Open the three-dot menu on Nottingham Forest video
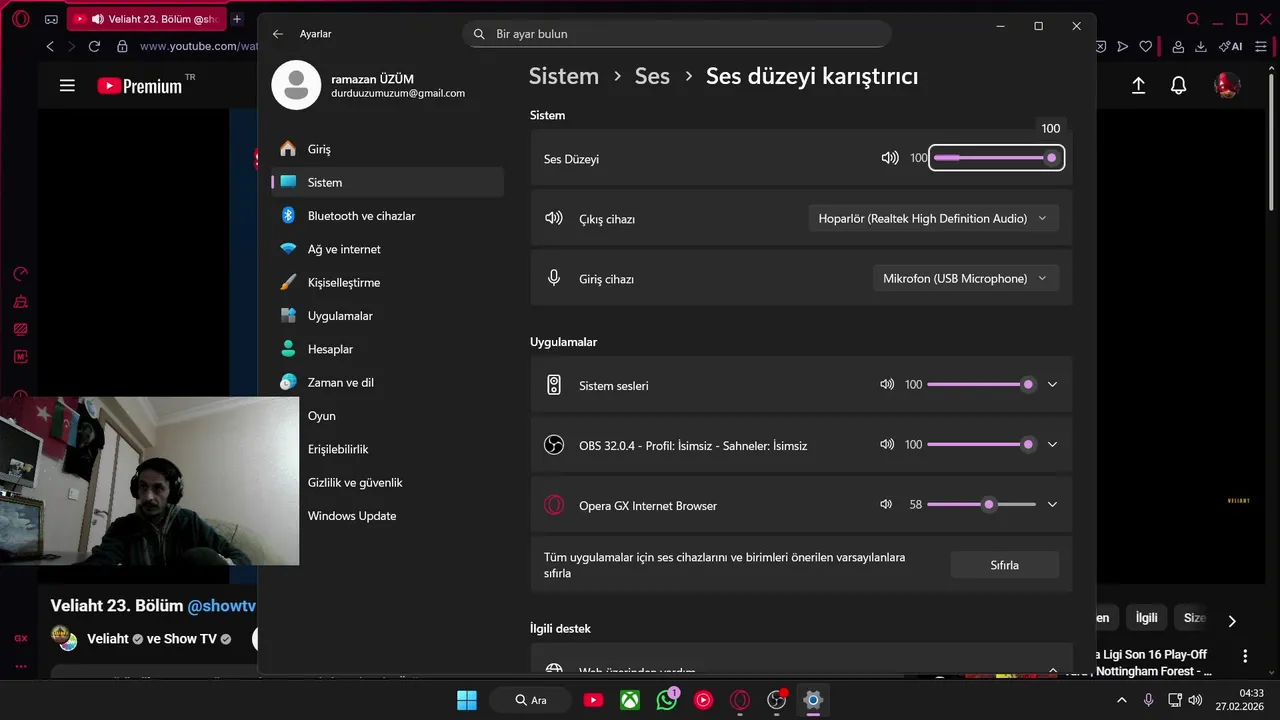The height and width of the screenshot is (720, 1280). click(x=1245, y=656)
